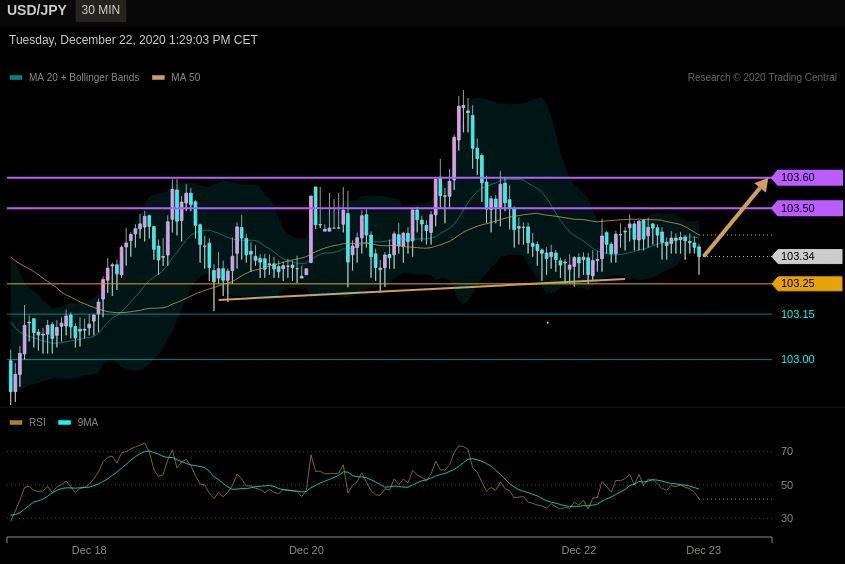Click the Dec 20 date label

click(306, 550)
